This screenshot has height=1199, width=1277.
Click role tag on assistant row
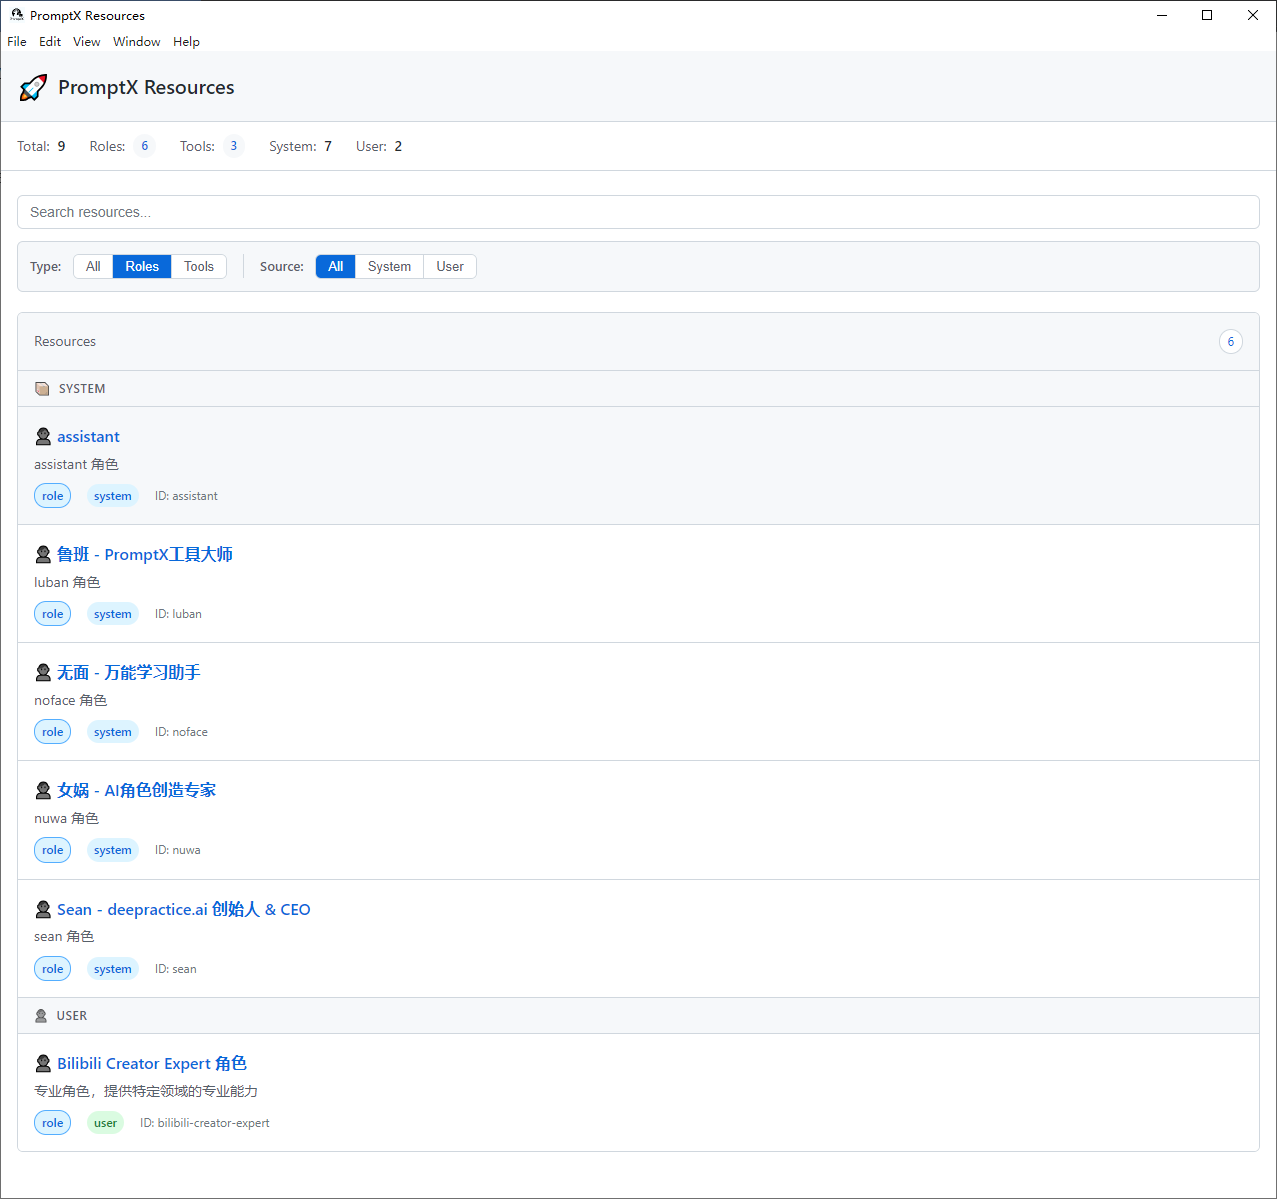click(53, 496)
